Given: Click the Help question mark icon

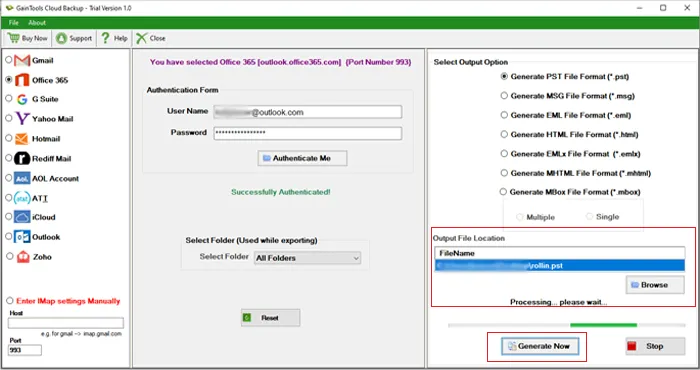Looking at the screenshot, I should (105, 38).
